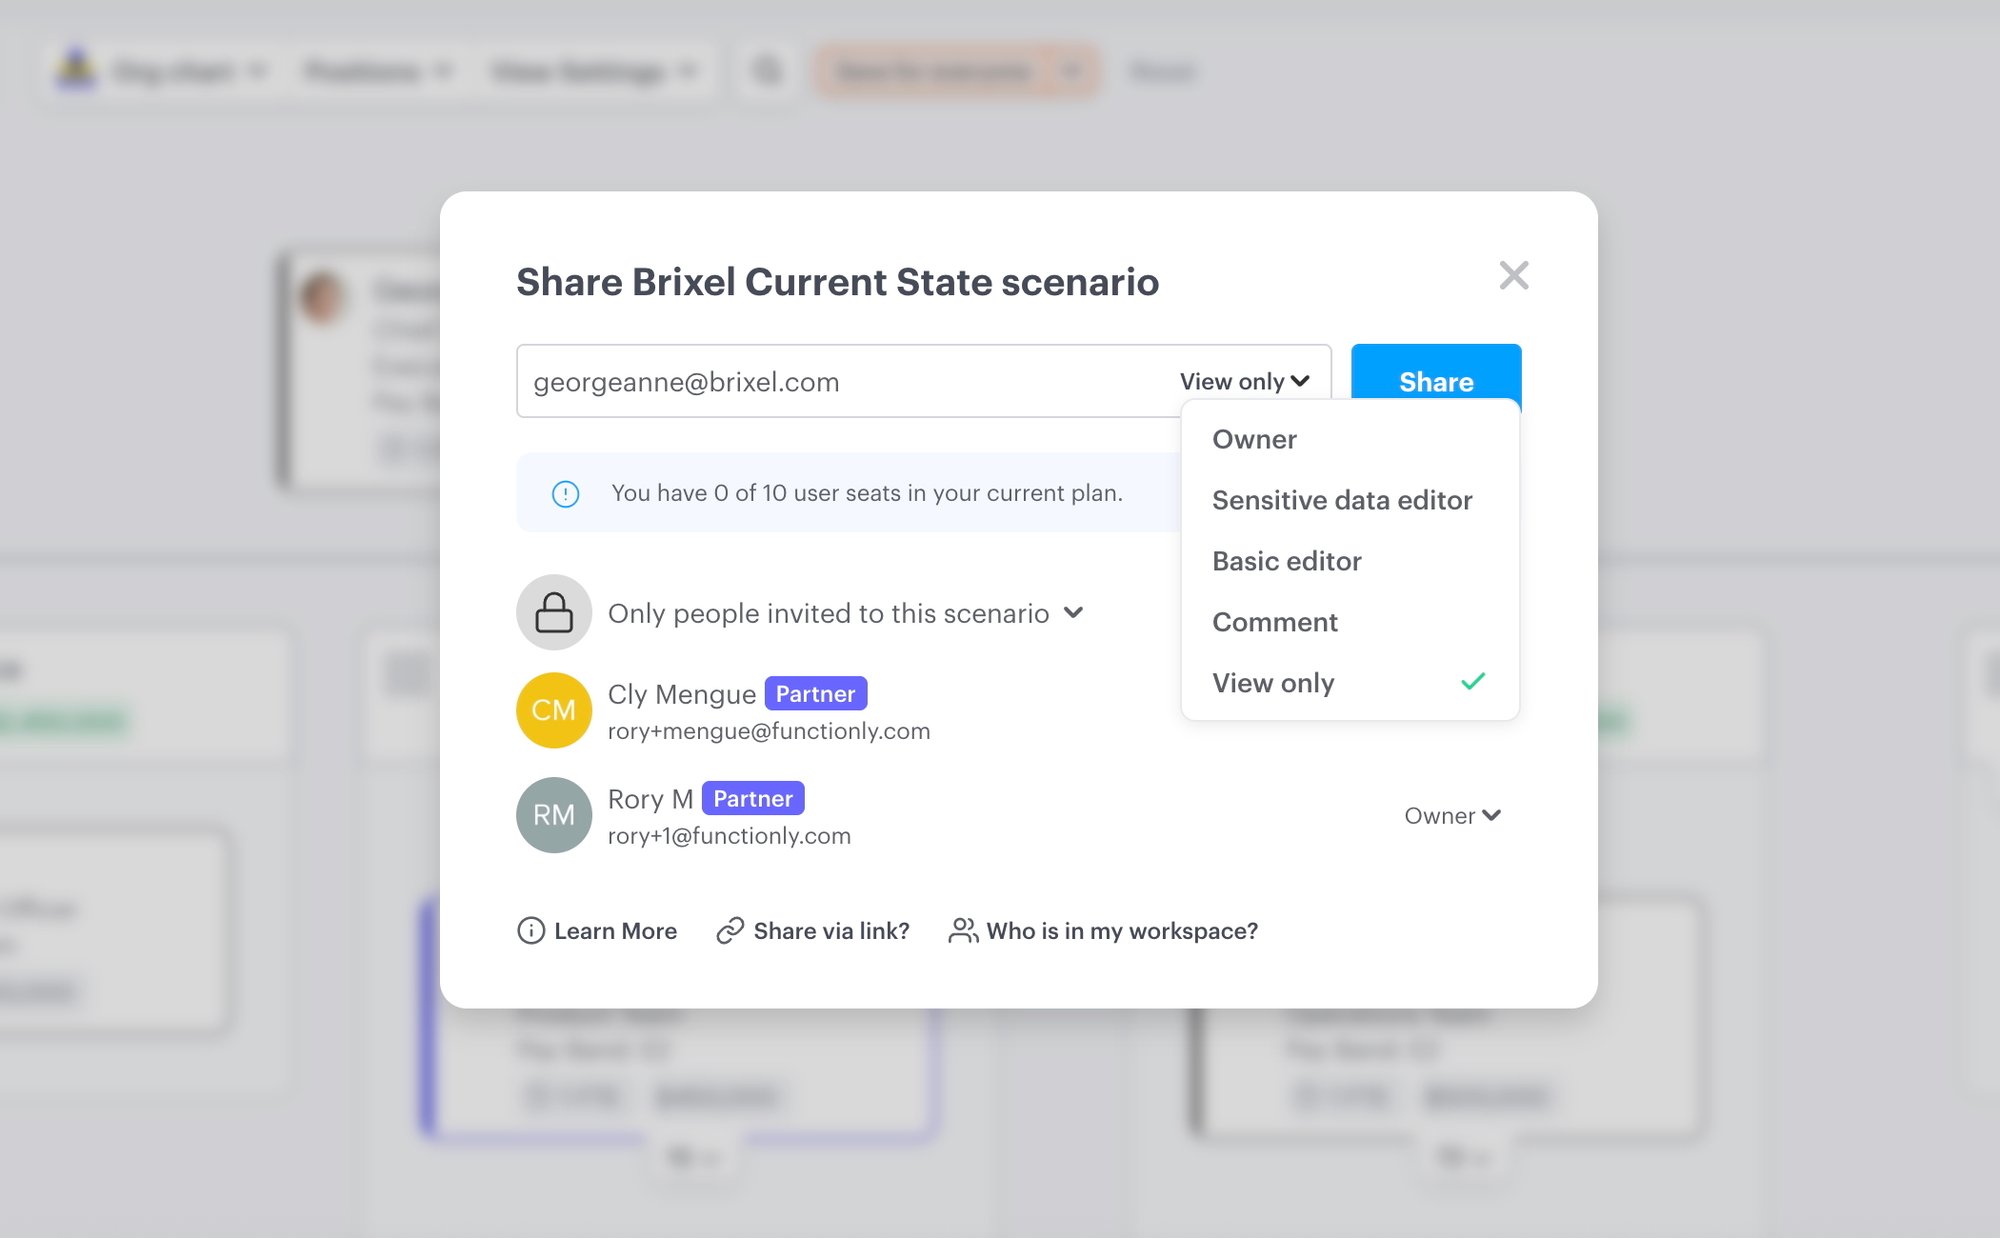Click the blue Share button

pyautogui.click(x=1436, y=381)
